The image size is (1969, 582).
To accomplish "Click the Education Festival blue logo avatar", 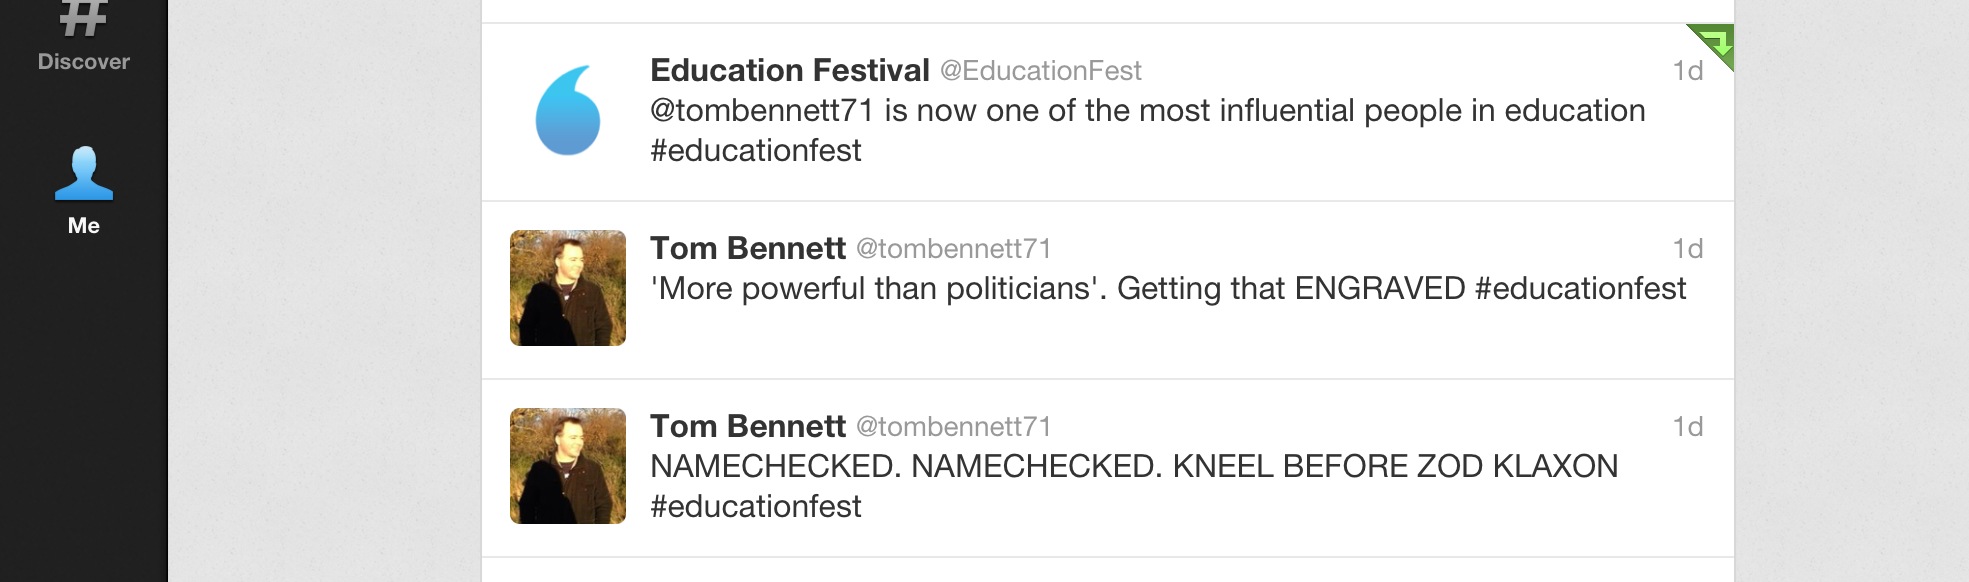I will 567,111.
